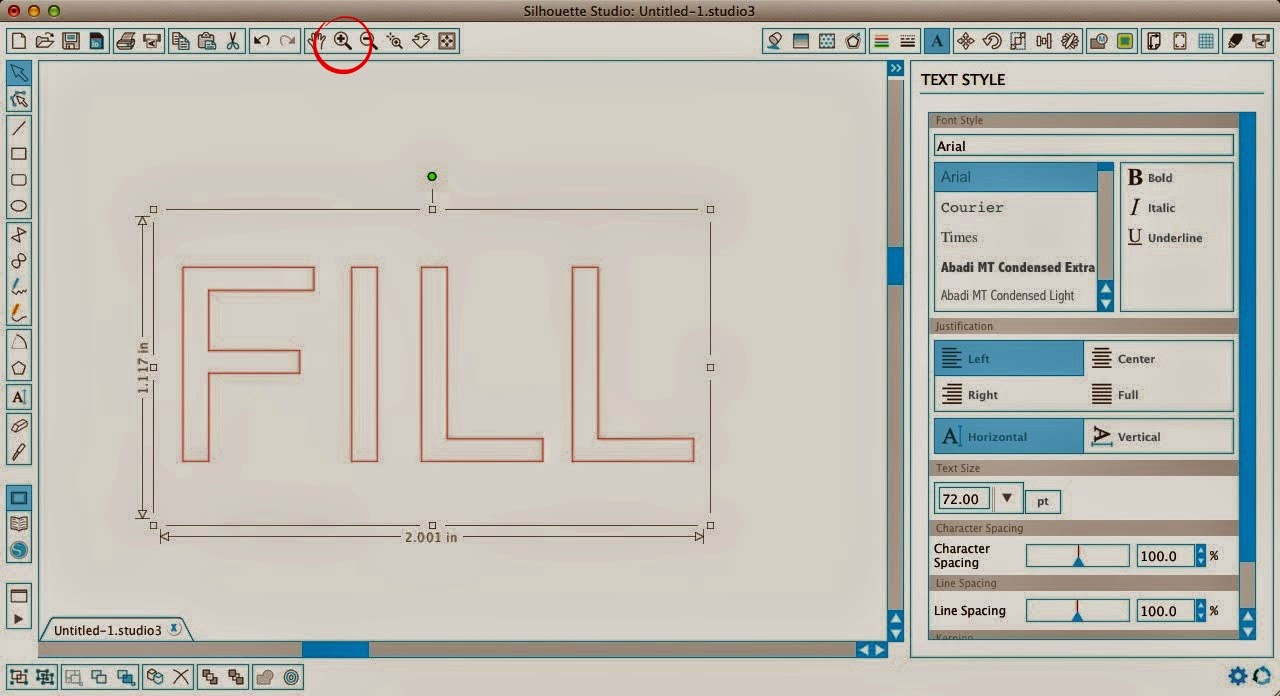Select the Text tool in the left toolbar
This screenshot has width=1280, height=696.
point(20,397)
